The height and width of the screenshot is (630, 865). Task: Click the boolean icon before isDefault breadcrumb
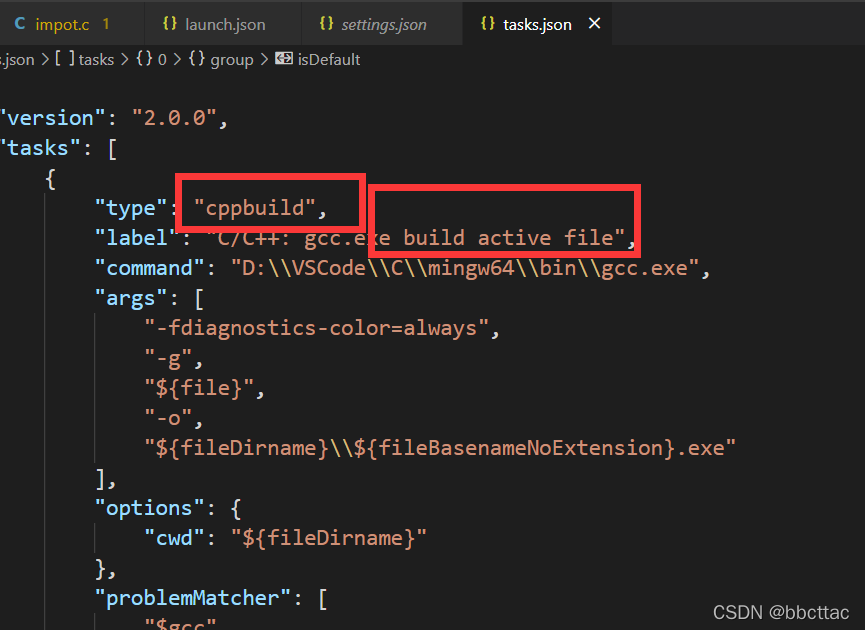pyautogui.click(x=284, y=58)
